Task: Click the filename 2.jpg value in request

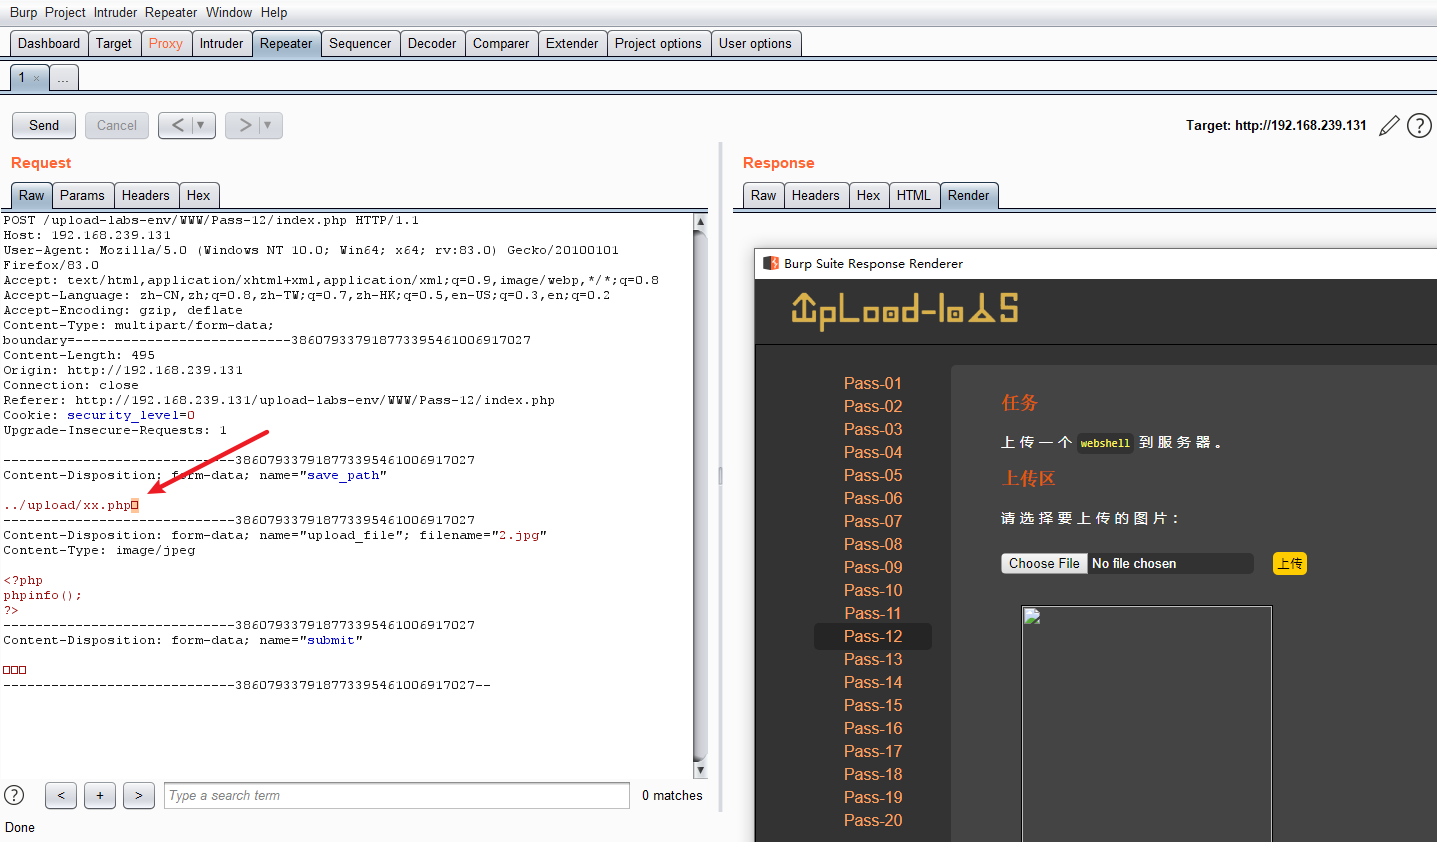Action: tap(519, 535)
